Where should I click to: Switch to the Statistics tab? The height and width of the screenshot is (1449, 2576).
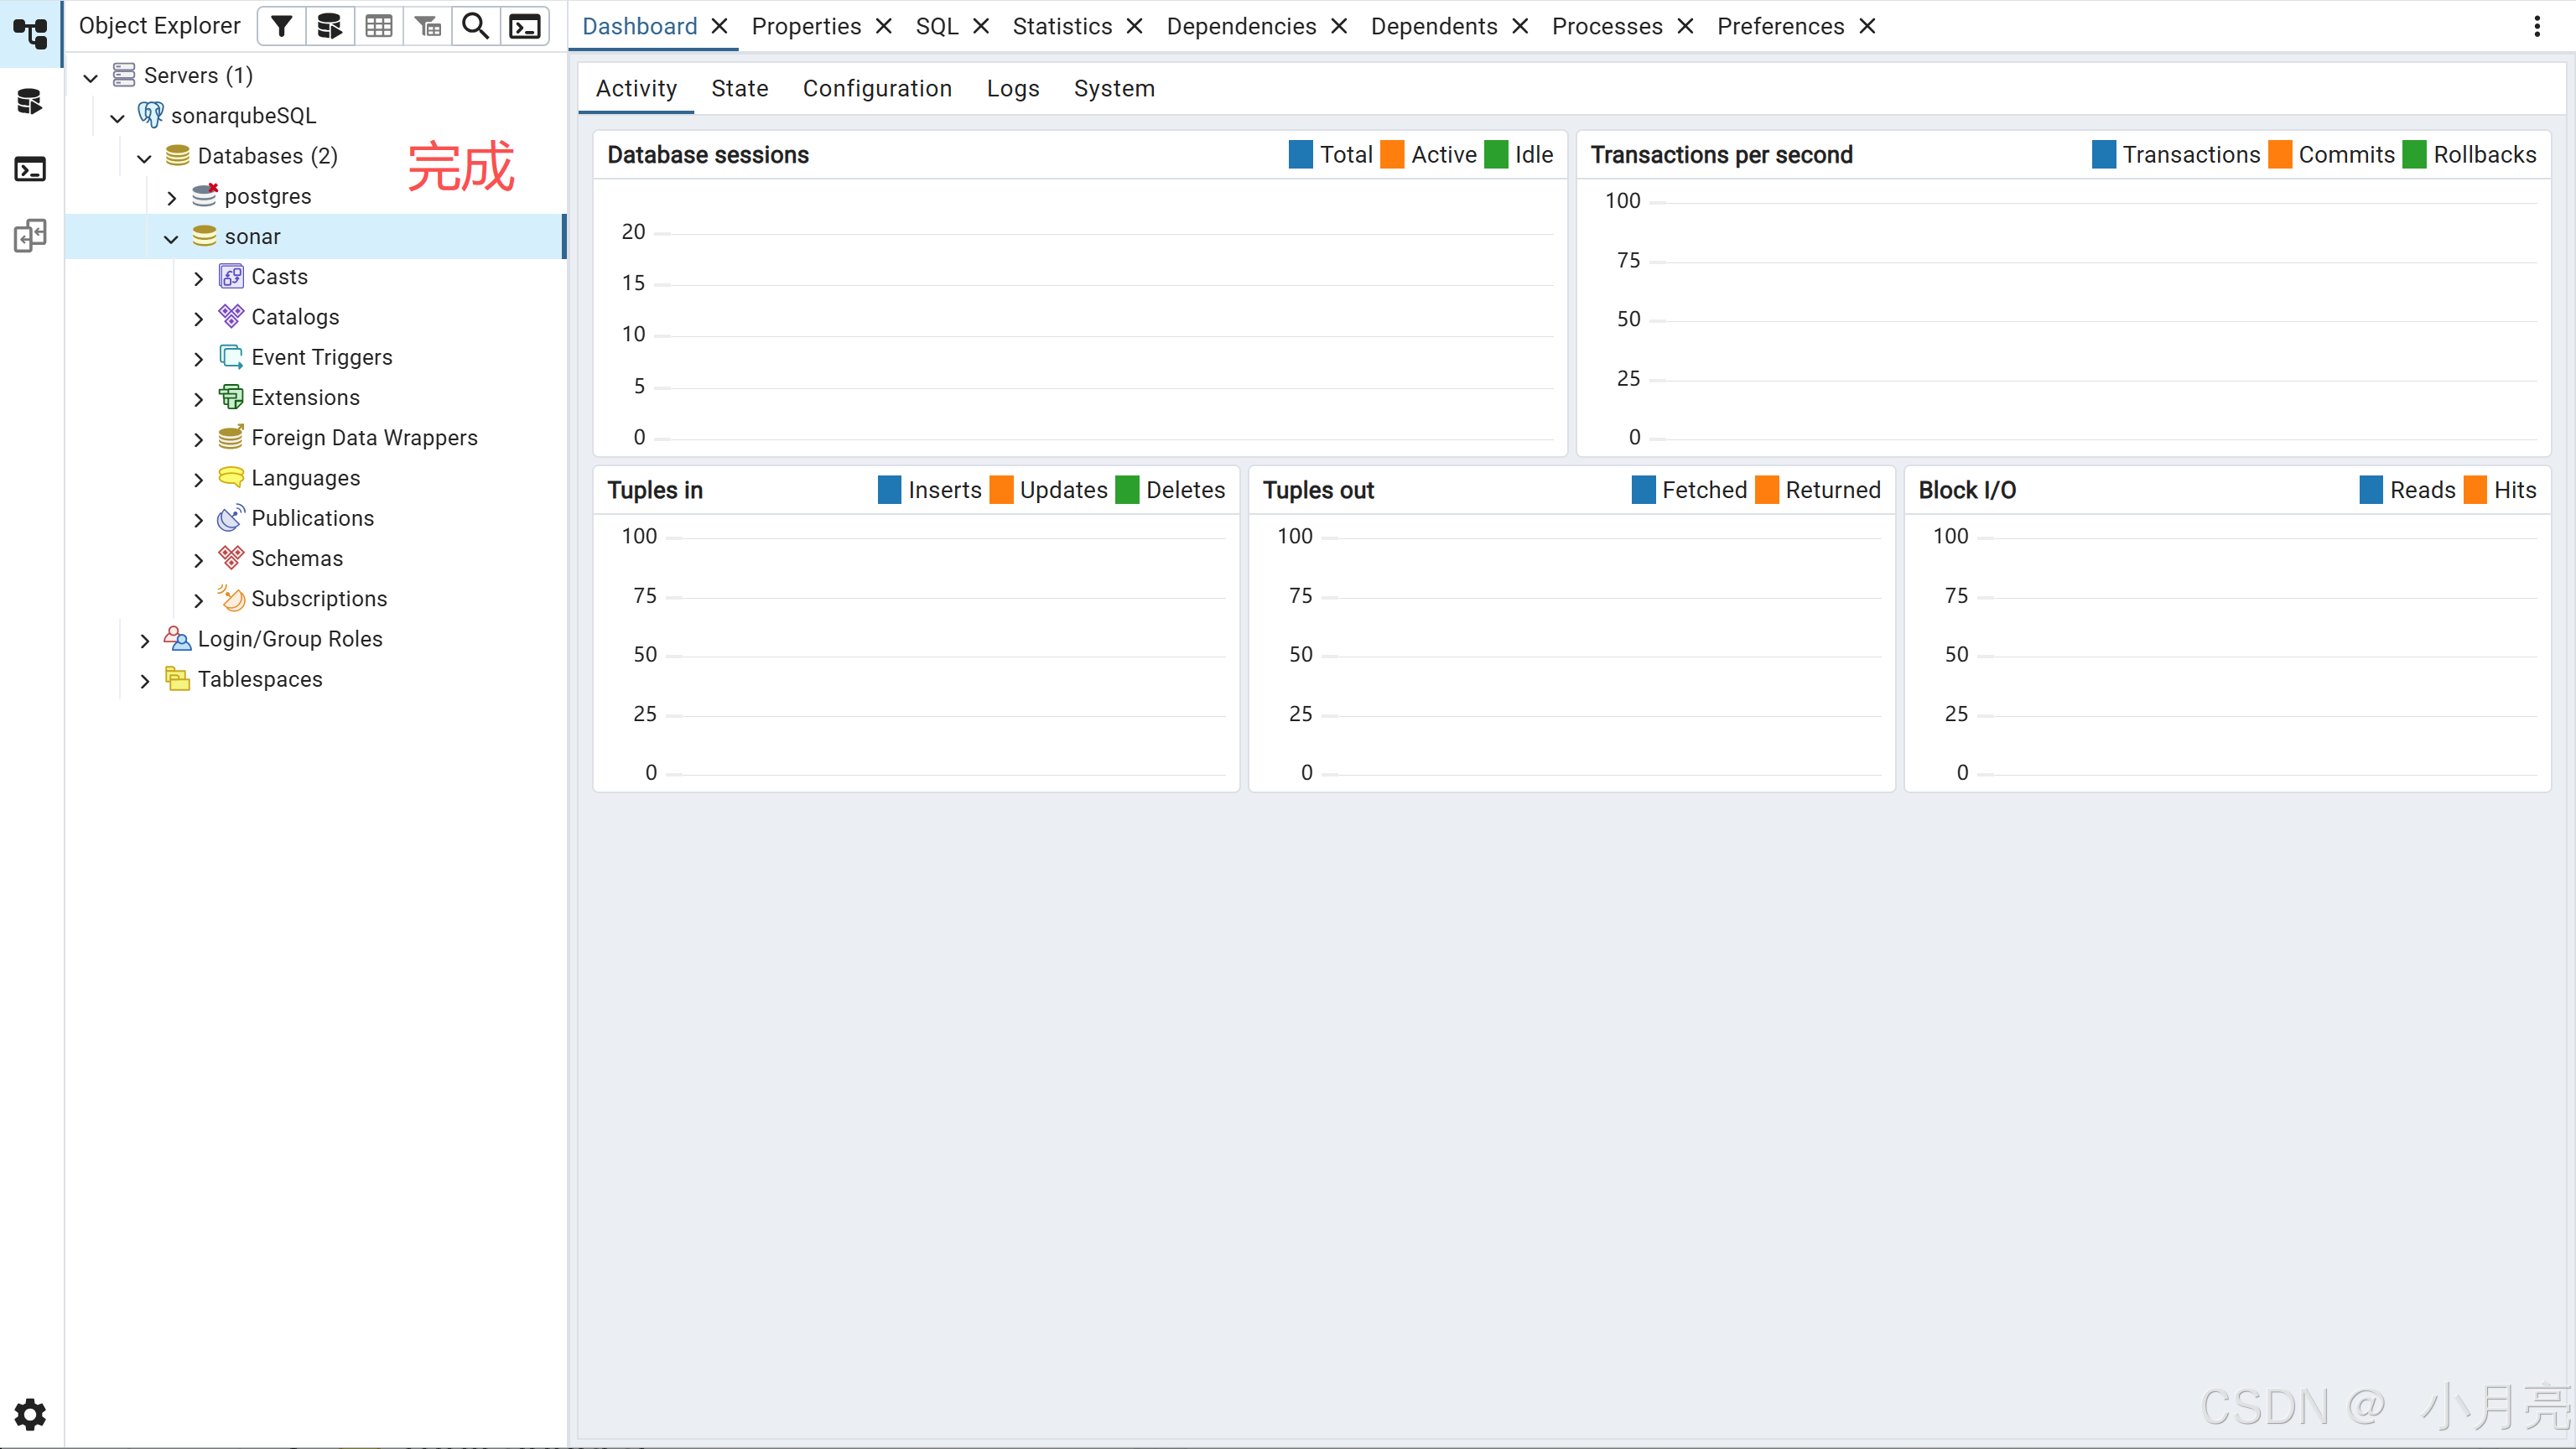[1062, 26]
